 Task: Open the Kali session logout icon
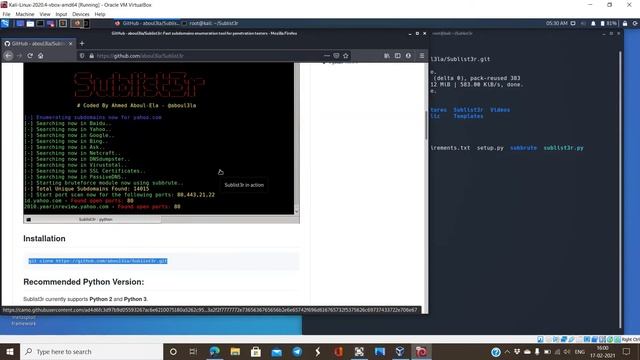click(635, 23)
